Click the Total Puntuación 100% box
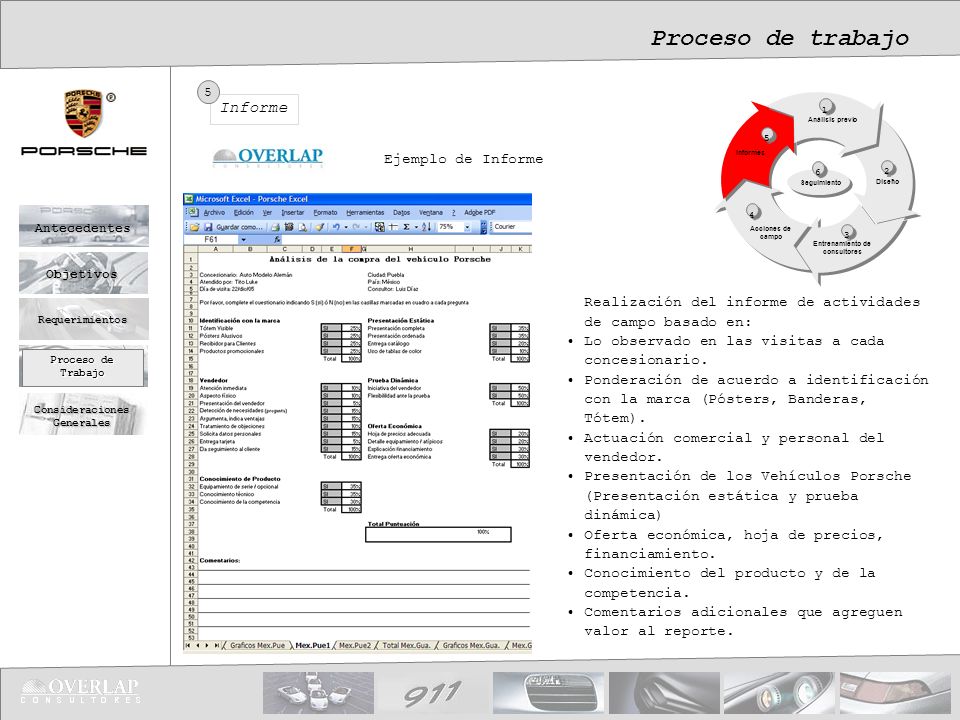 coord(438,534)
